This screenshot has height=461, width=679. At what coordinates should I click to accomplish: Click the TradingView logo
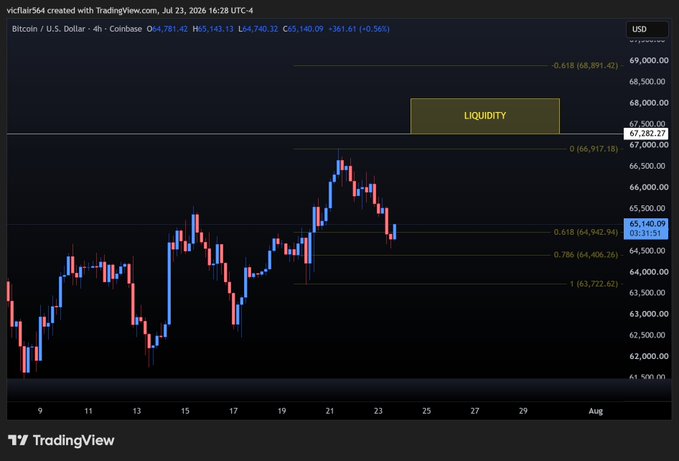coord(61,440)
